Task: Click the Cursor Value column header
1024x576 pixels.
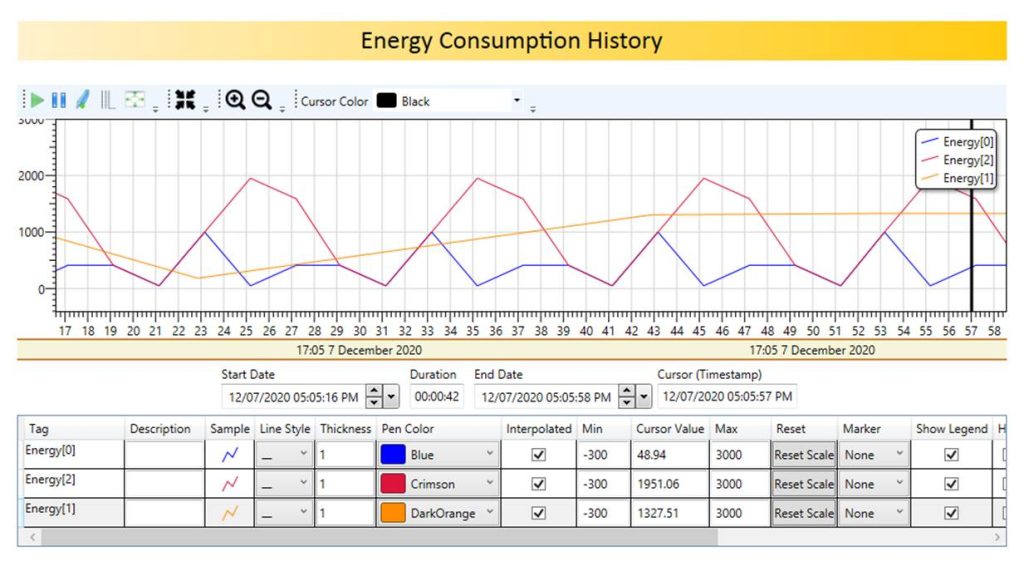Action: [x=670, y=429]
